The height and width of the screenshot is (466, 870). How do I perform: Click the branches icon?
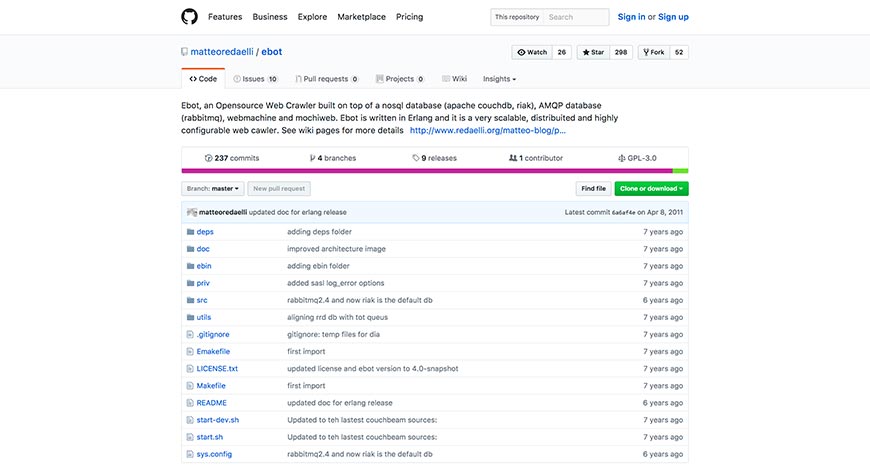click(311, 158)
